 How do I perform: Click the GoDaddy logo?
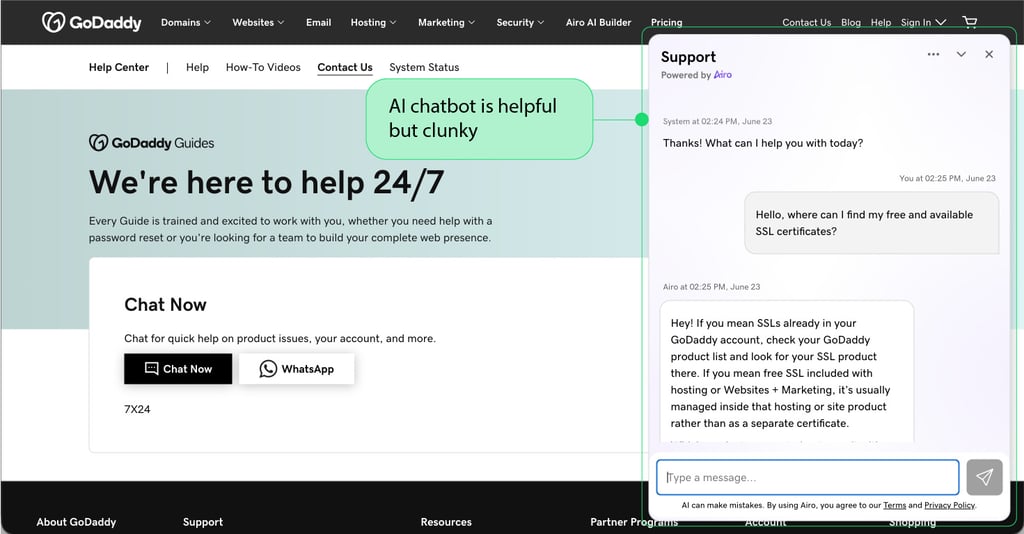[x=91, y=22]
